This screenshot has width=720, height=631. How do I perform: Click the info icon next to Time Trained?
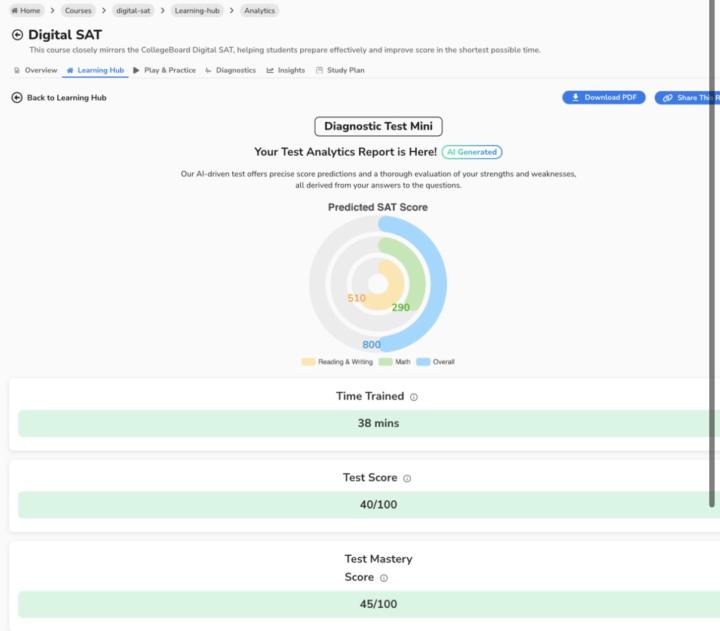click(x=414, y=397)
